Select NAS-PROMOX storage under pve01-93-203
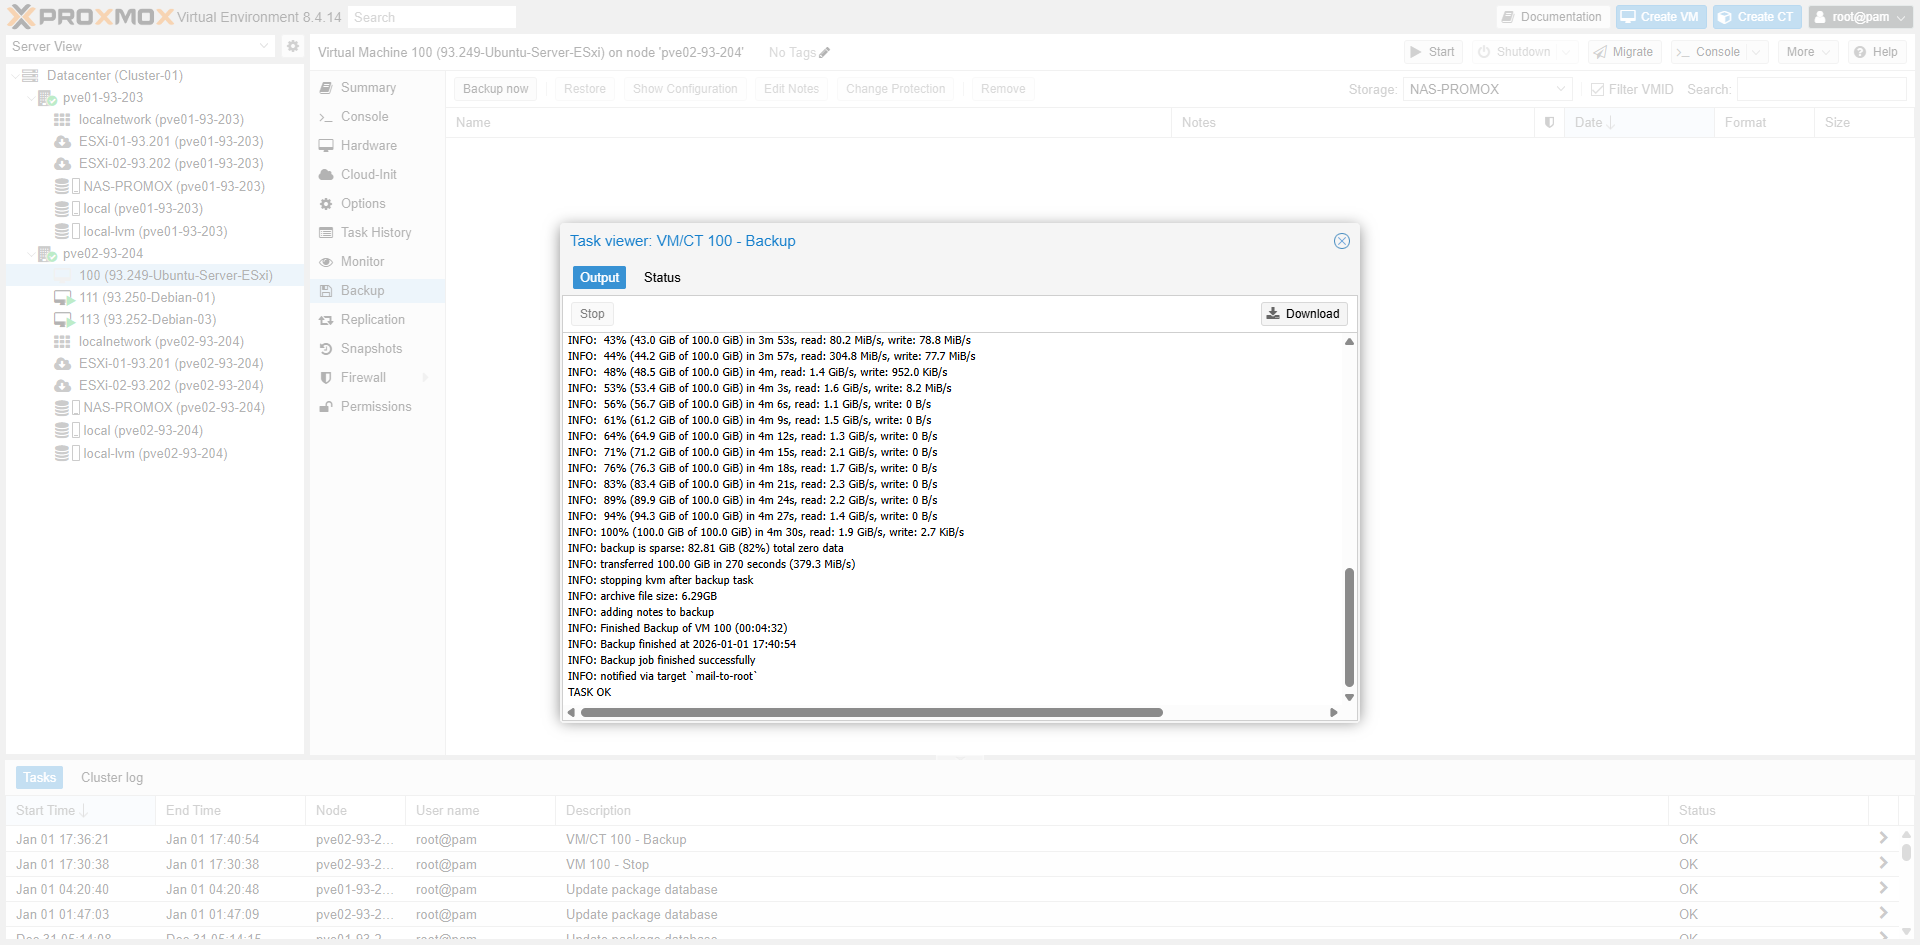The image size is (1920, 945). (173, 187)
